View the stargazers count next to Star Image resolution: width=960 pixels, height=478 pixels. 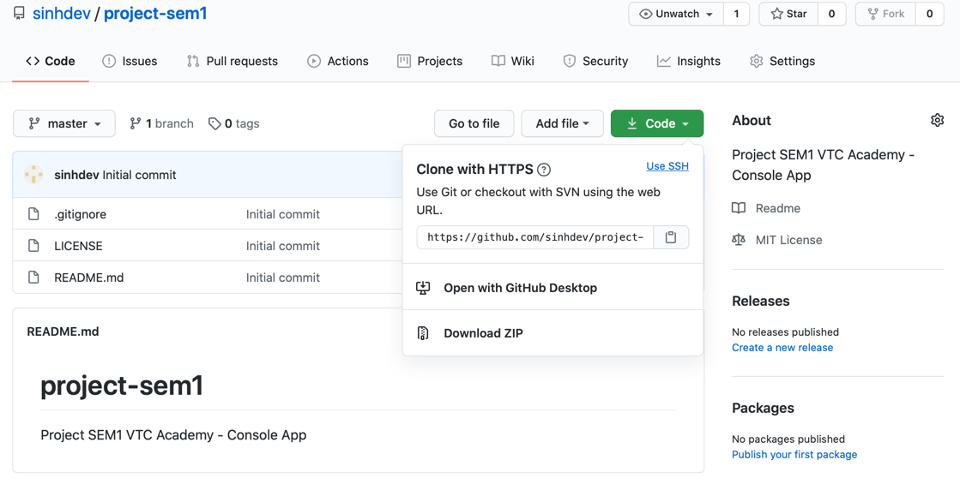(x=831, y=14)
